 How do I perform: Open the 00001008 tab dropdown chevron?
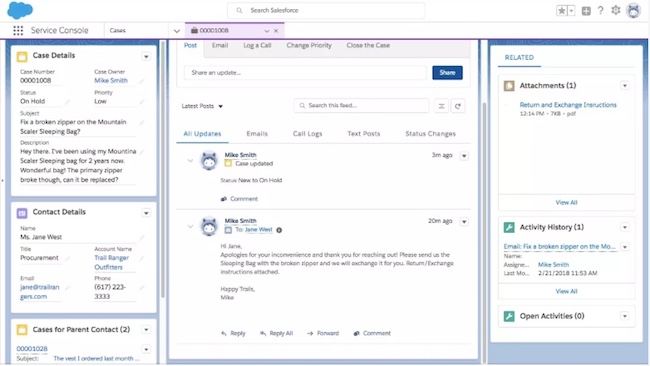point(267,31)
